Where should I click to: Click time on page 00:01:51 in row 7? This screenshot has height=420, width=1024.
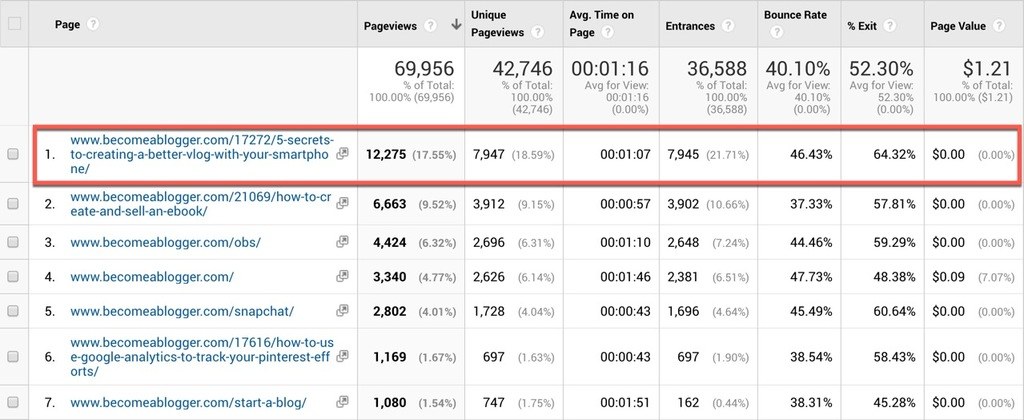(x=626, y=402)
